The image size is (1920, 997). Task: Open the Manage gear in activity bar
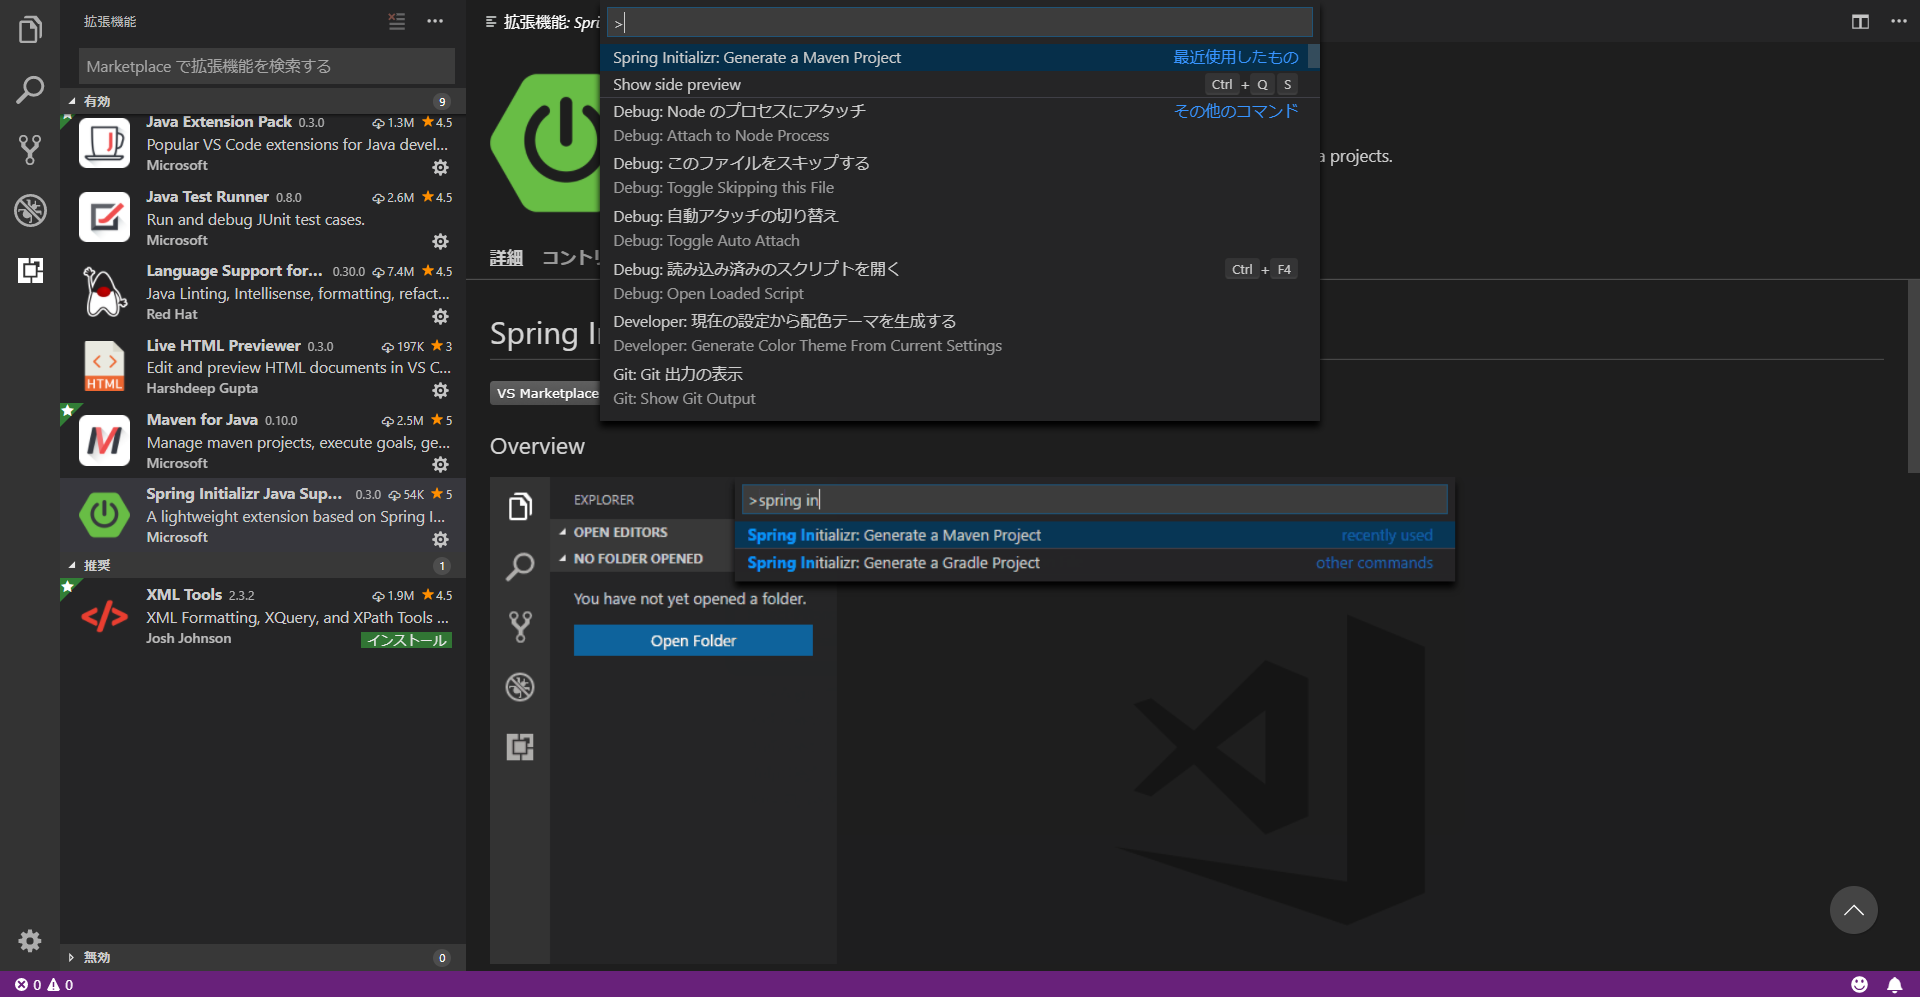[x=30, y=941]
